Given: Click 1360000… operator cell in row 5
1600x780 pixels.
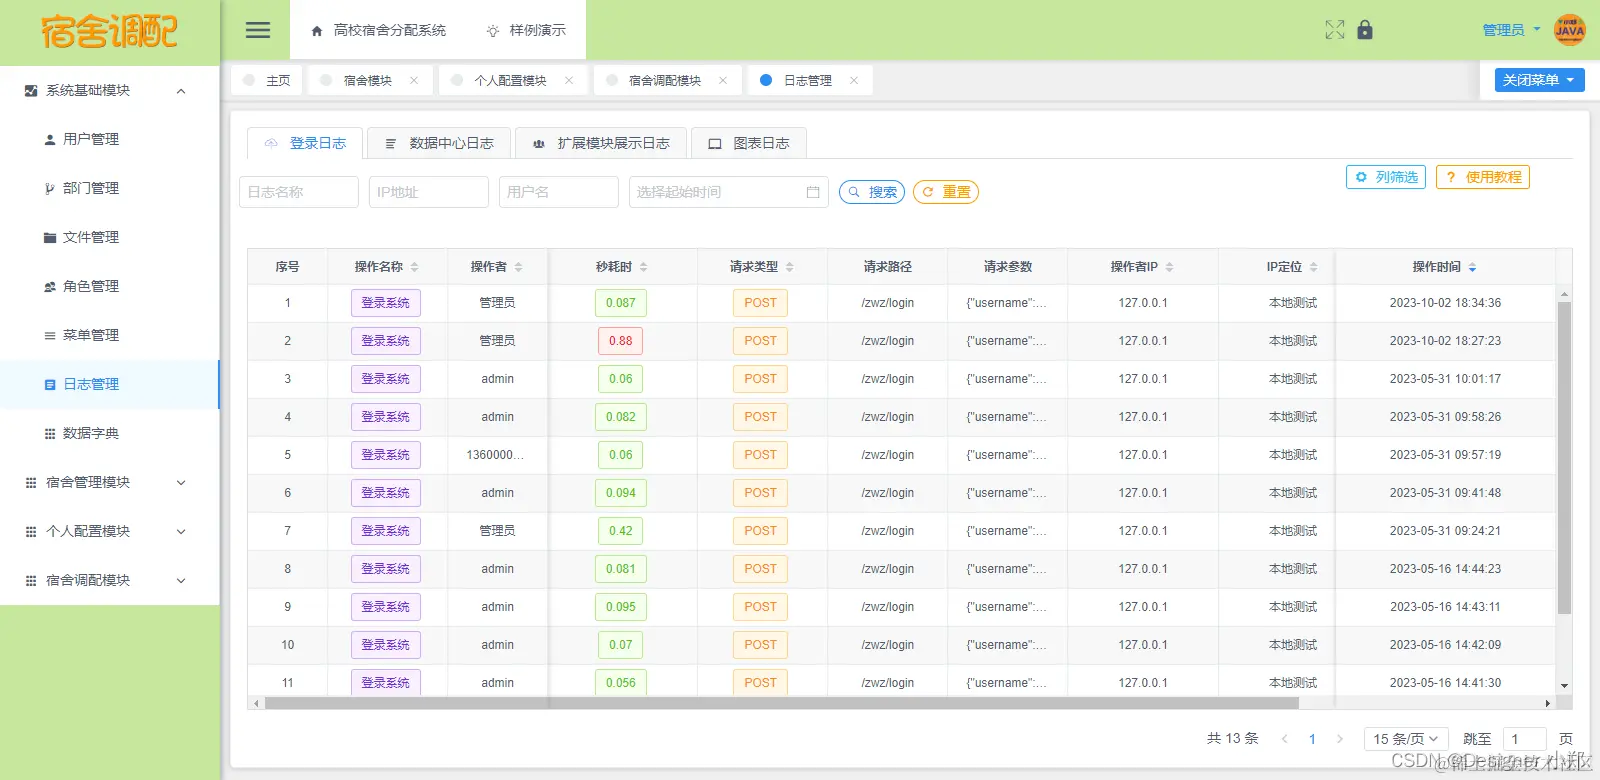Looking at the screenshot, I should pyautogui.click(x=495, y=455).
